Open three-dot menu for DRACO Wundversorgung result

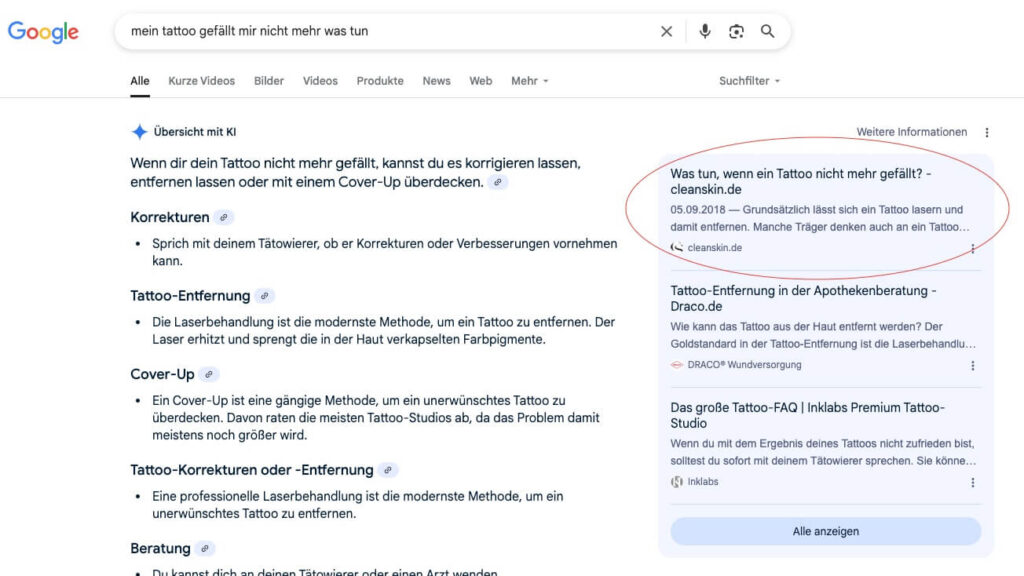[x=972, y=366]
